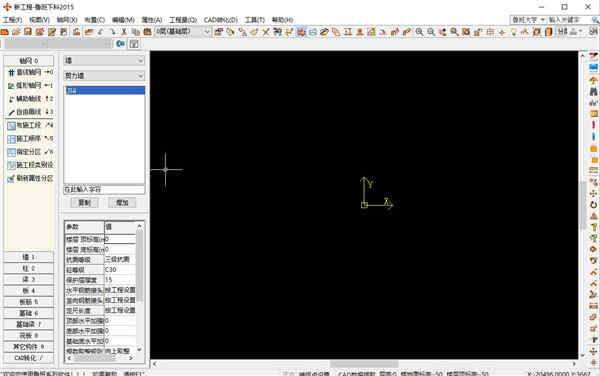The width and height of the screenshot is (600, 376).
Task: Click the rotate arrow icon on right toolbar
Action: 593,205
